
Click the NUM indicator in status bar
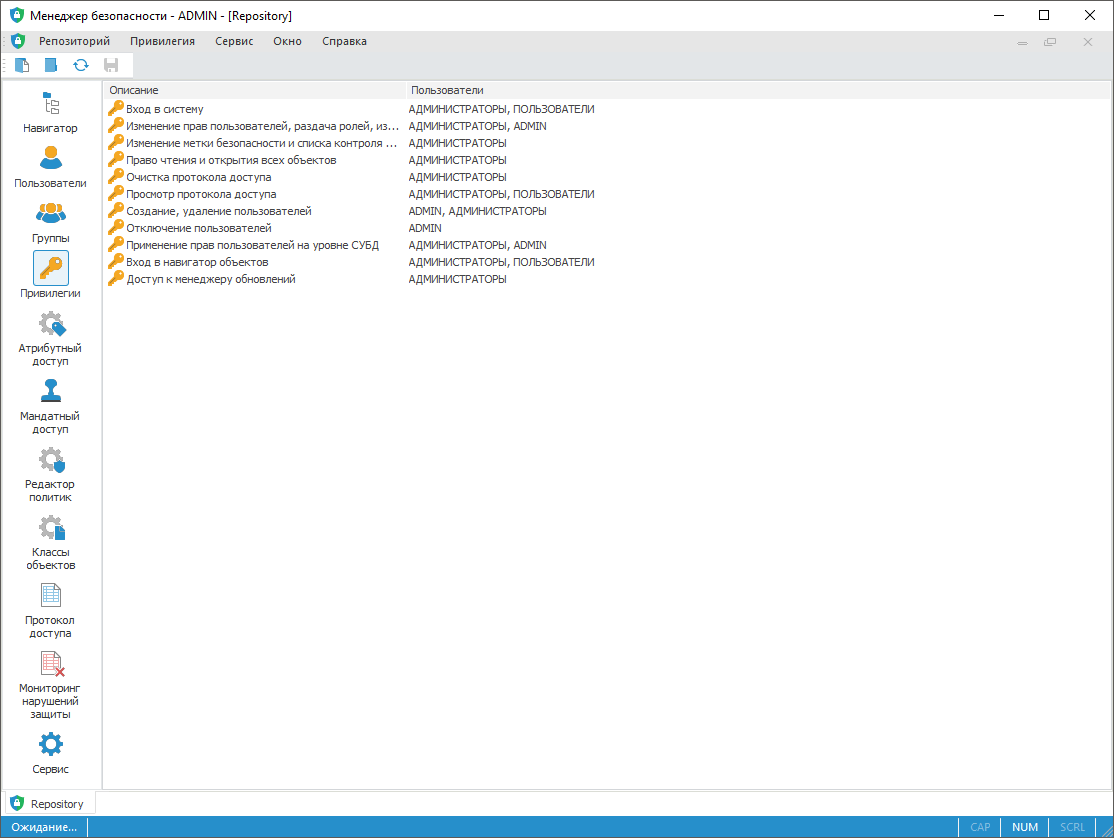1025,827
